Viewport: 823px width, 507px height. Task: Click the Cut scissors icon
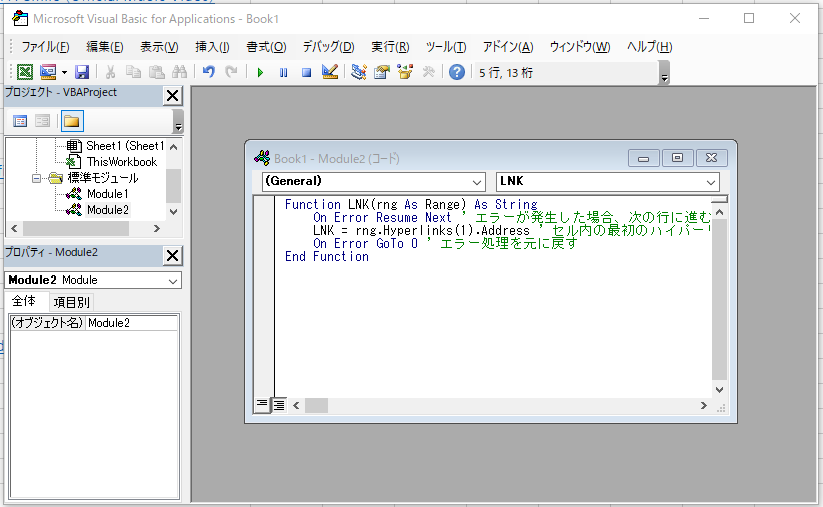click(110, 72)
